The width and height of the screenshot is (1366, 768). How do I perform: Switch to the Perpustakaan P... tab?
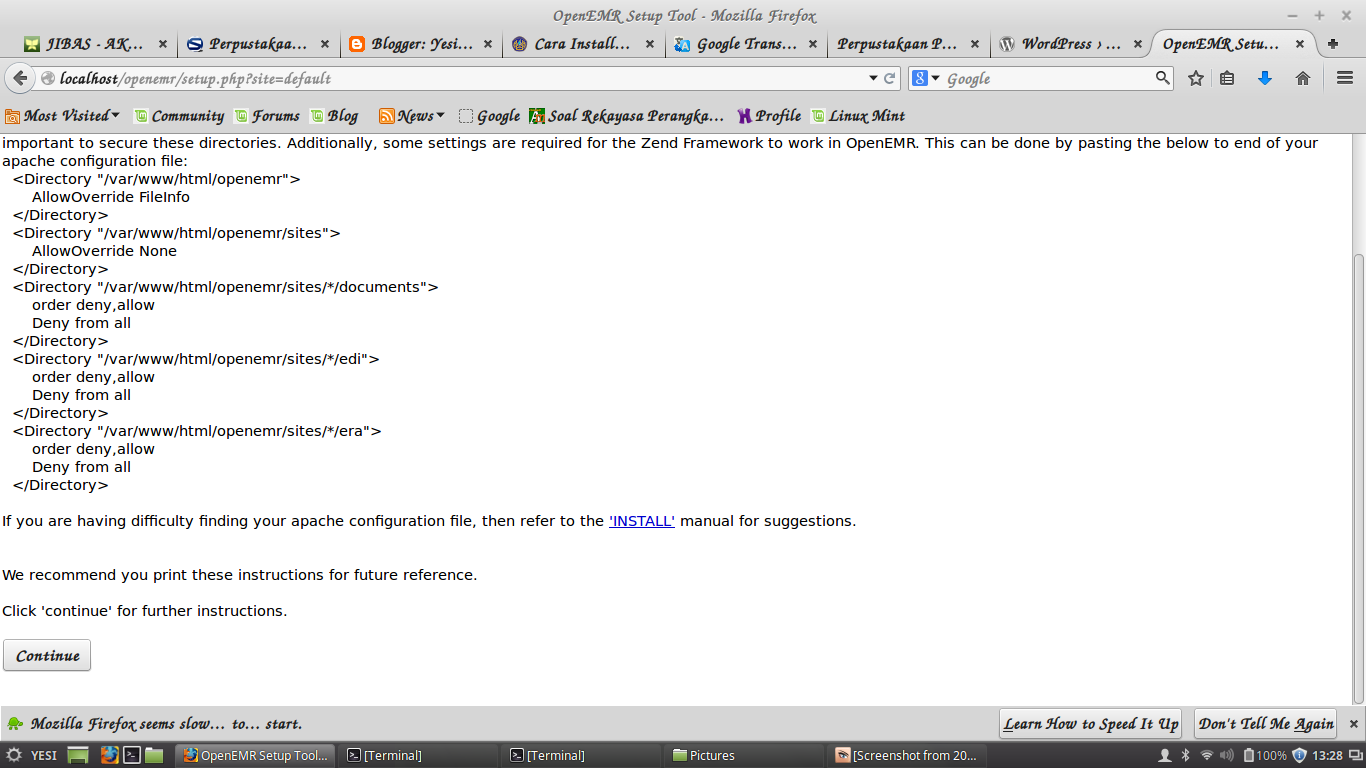click(908, 44)
